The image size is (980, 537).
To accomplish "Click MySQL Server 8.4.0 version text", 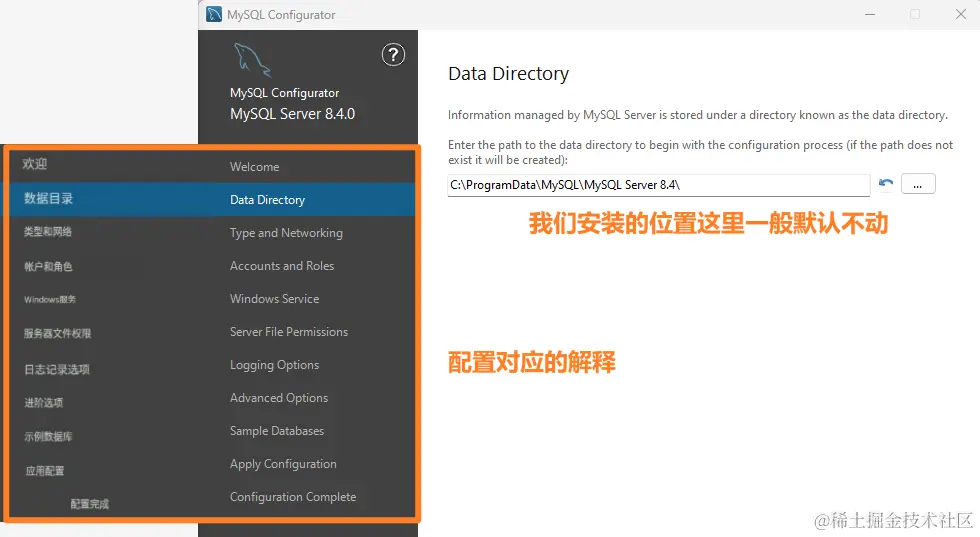I will [x=292, y=114].
